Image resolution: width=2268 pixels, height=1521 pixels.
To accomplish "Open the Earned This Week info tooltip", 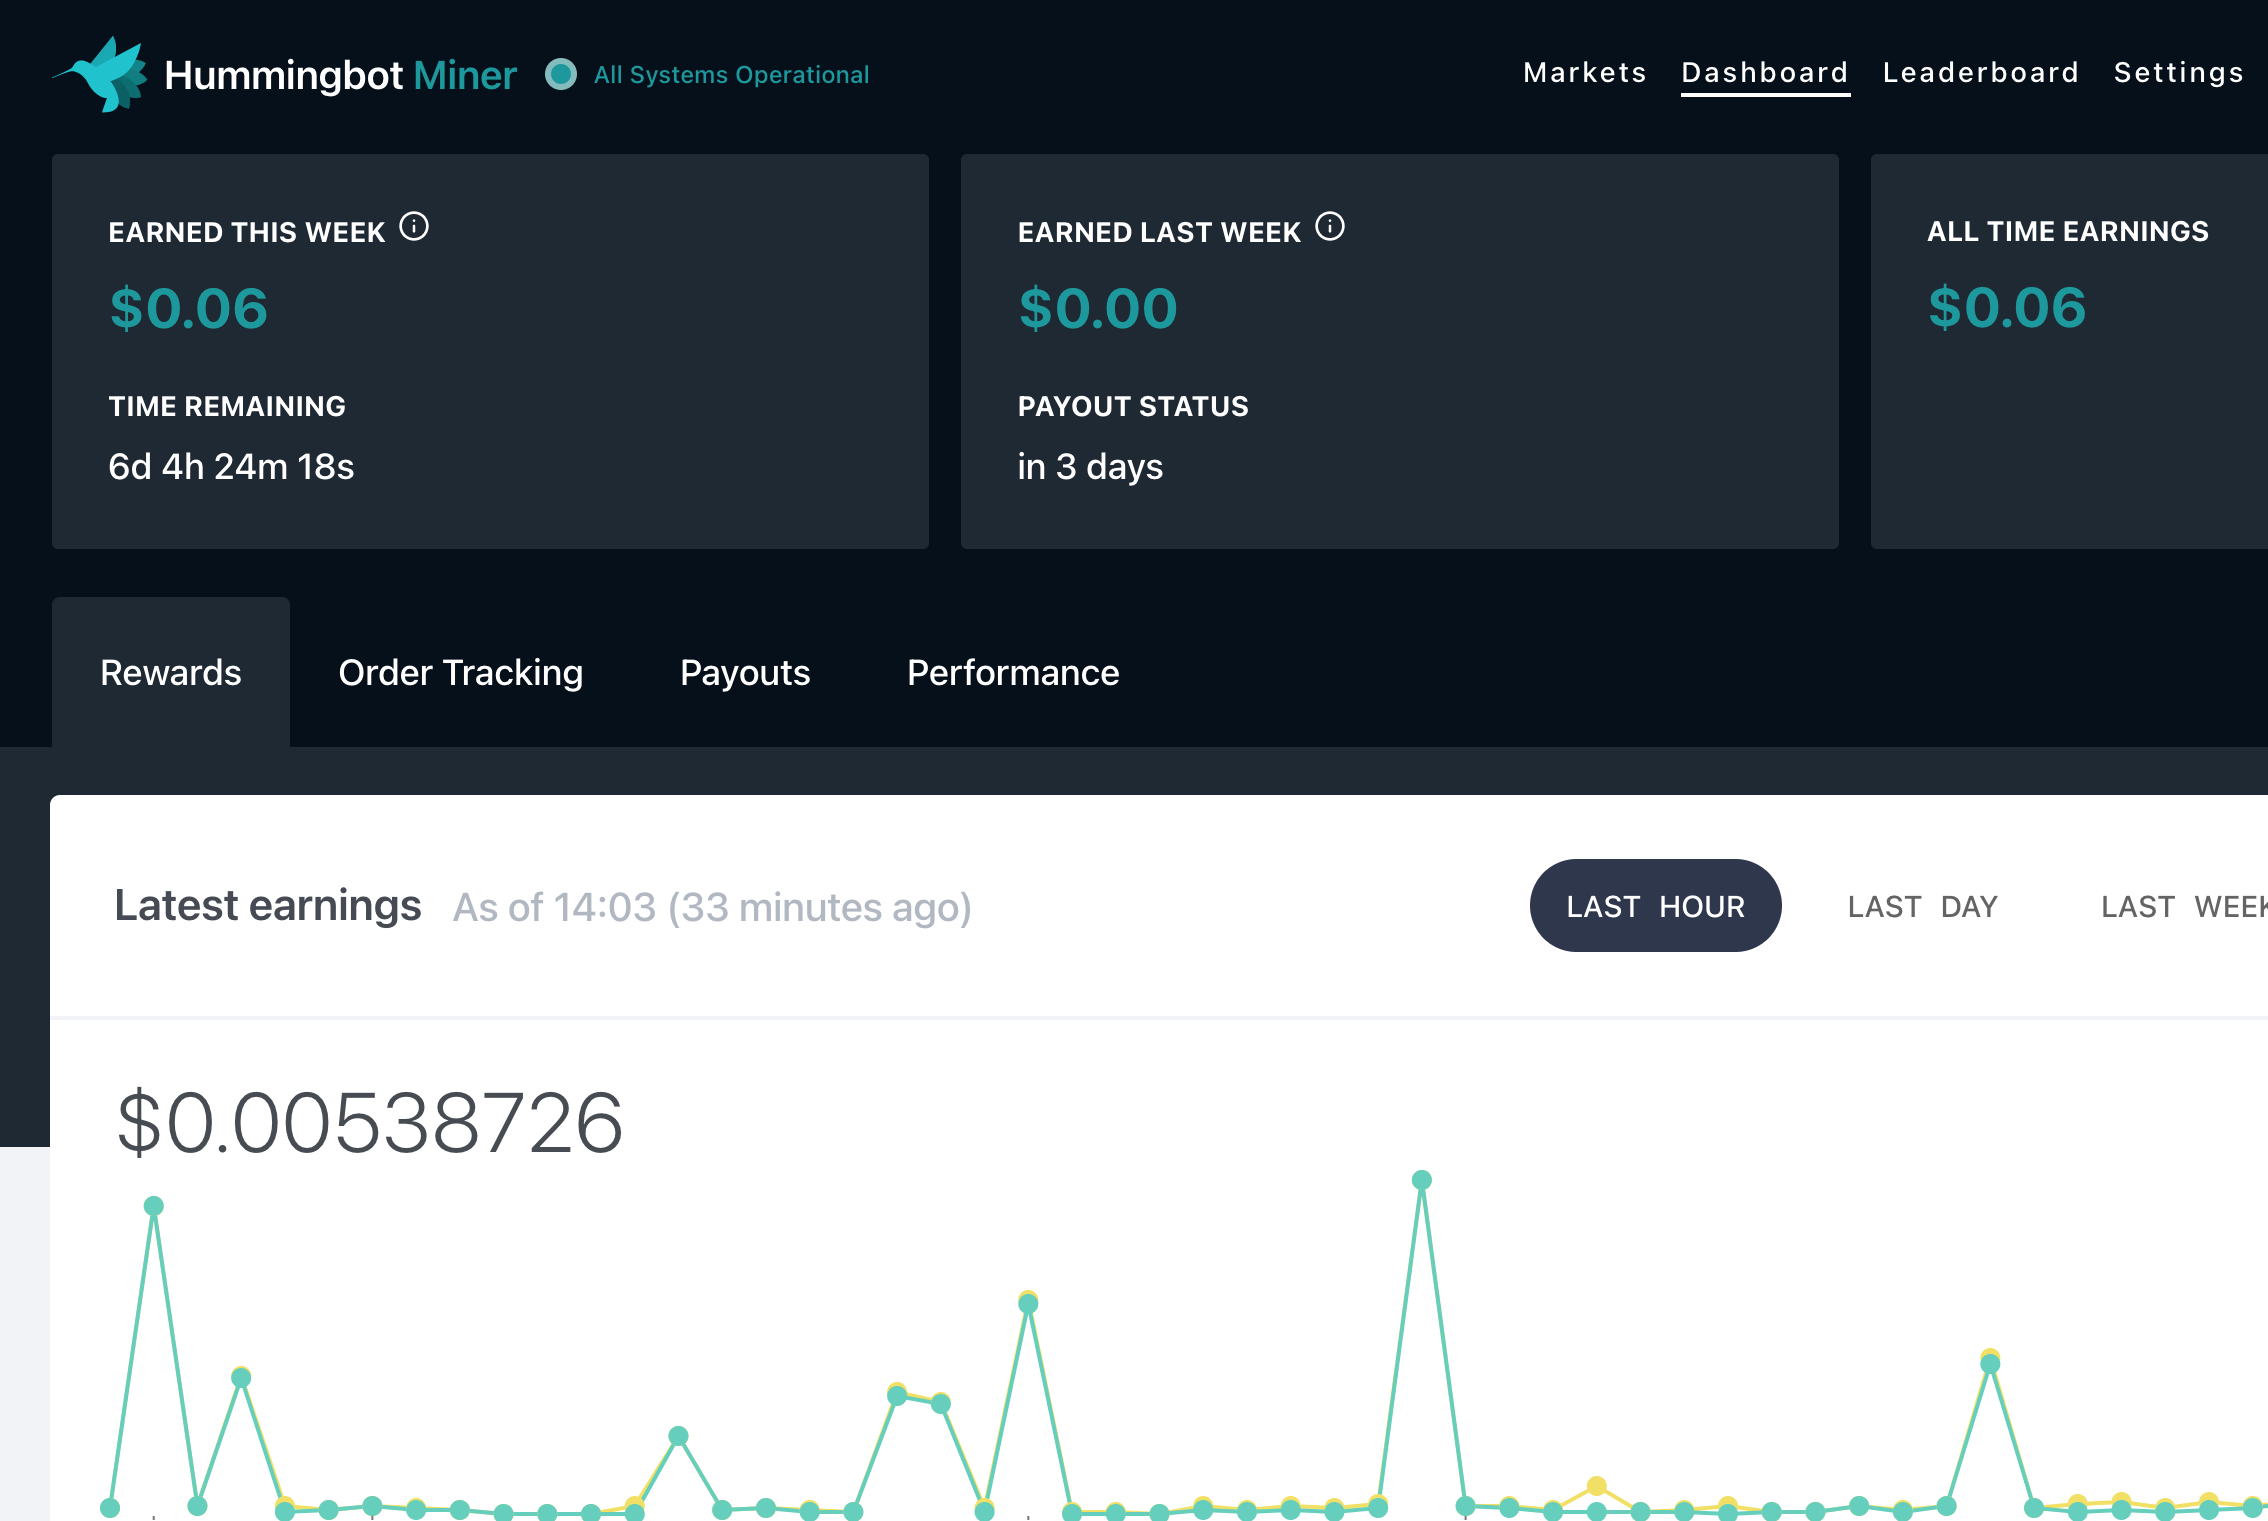I will coord(415,226).
